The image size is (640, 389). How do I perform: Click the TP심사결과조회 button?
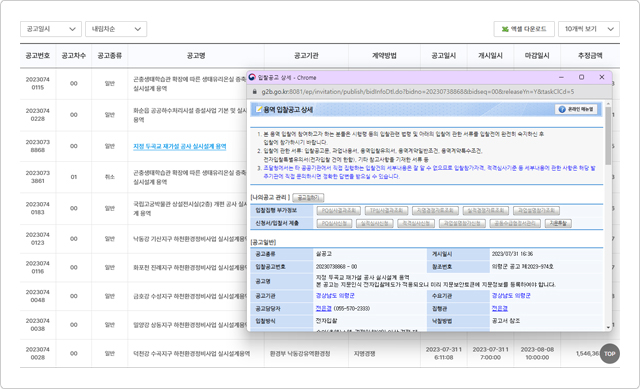coord(386,211)
